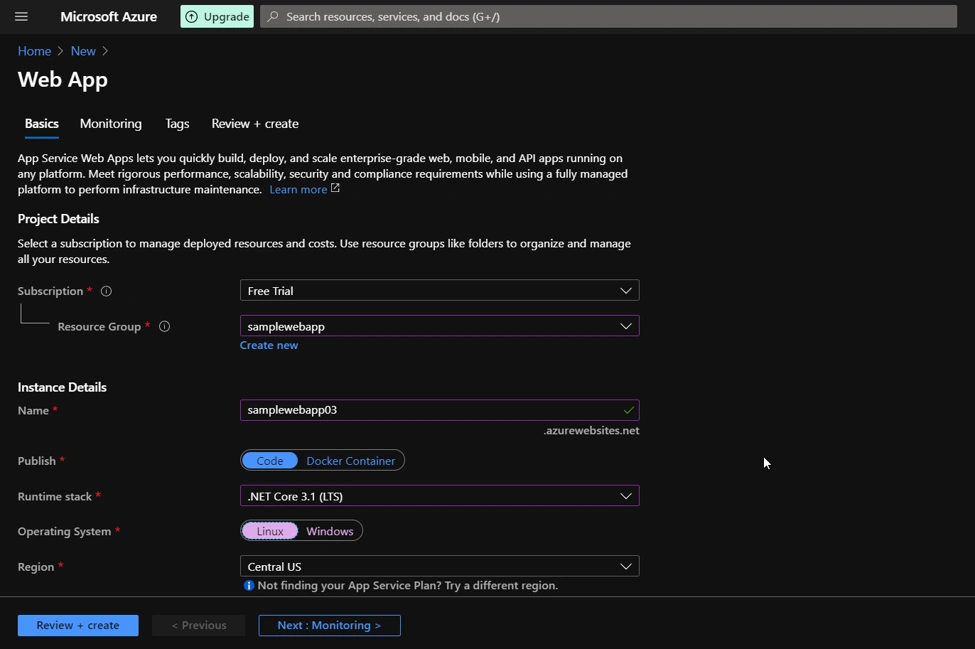Click Create new resource group link
Viewport: 975px width, 649px height.
[x=269, y=345]
